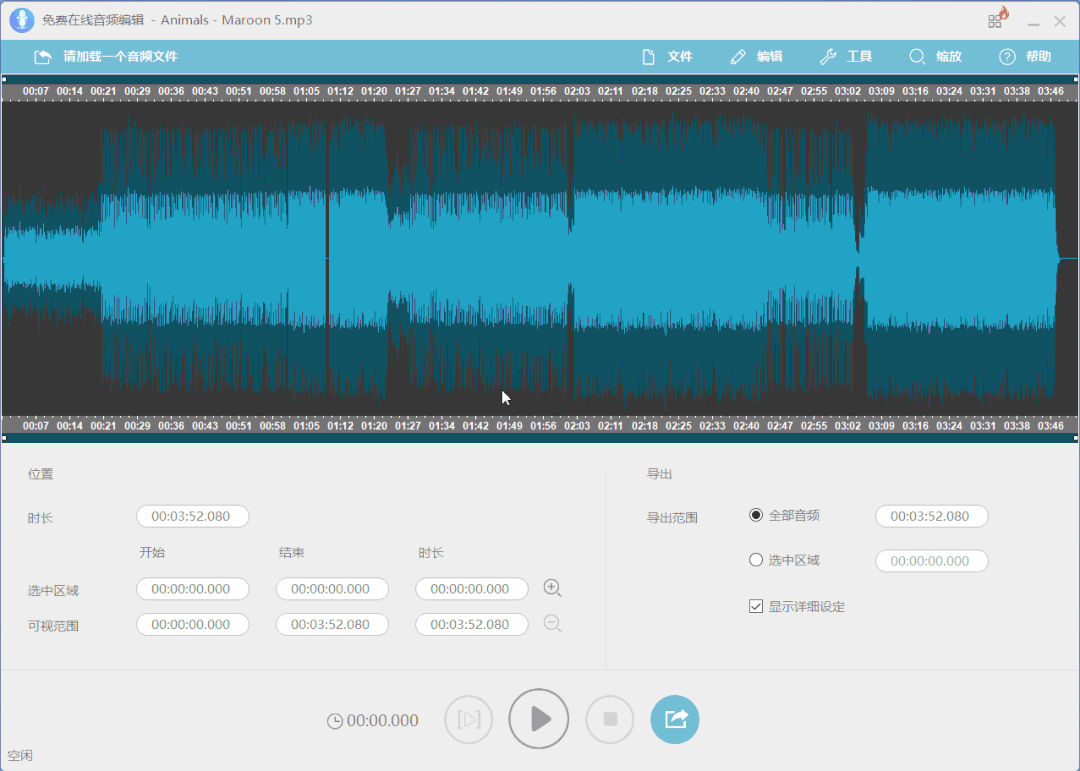Image resolution: width=1080 pixels, height=771 pixels.
Task: Open the 编辑 edit menu
Action: pos(756,56)
